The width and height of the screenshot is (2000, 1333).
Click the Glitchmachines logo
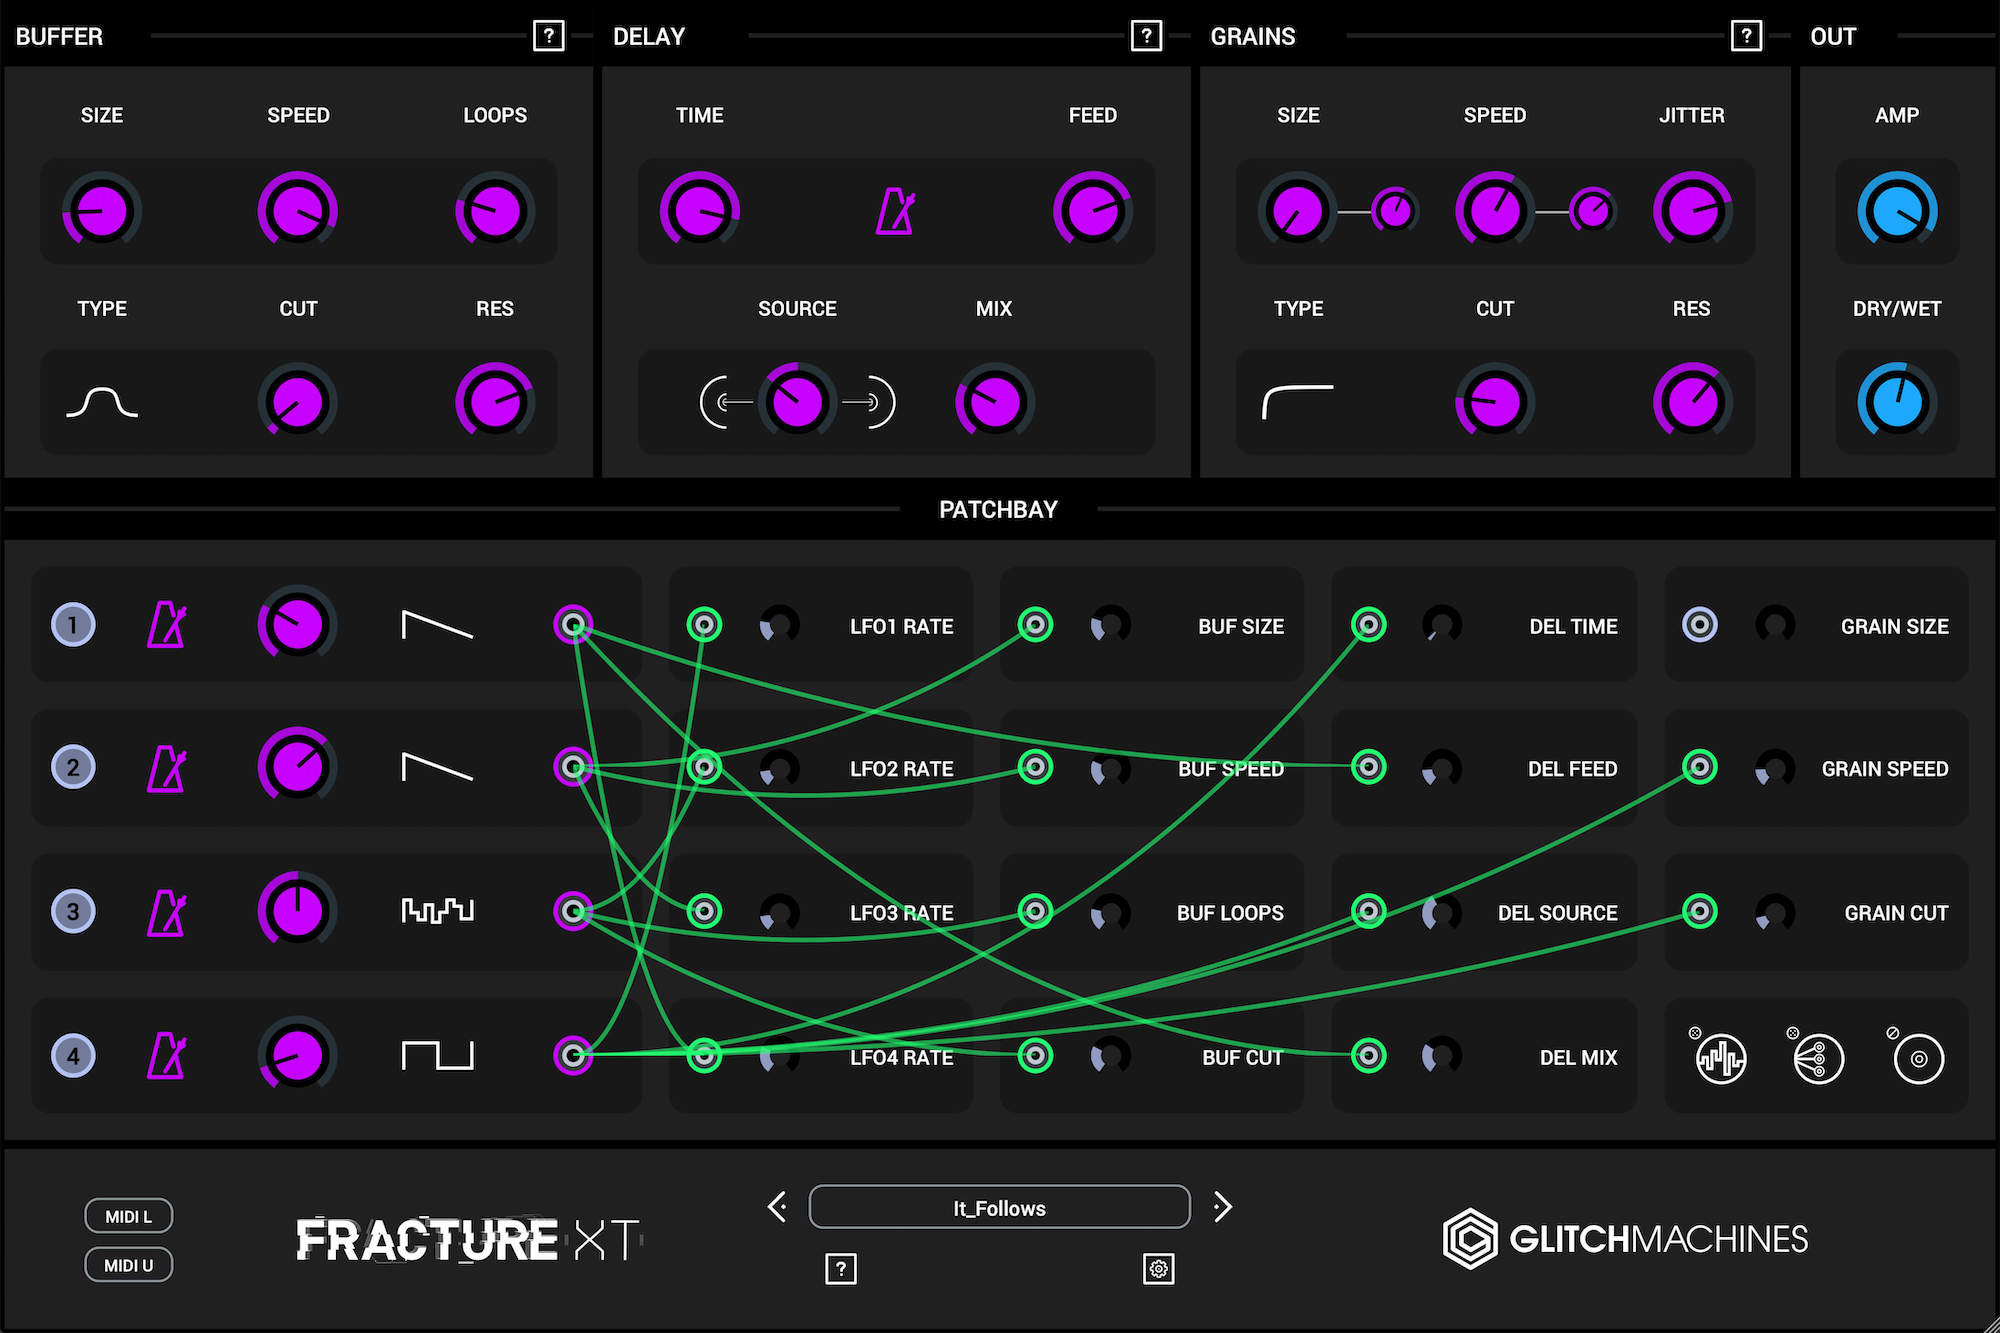1626,1239
